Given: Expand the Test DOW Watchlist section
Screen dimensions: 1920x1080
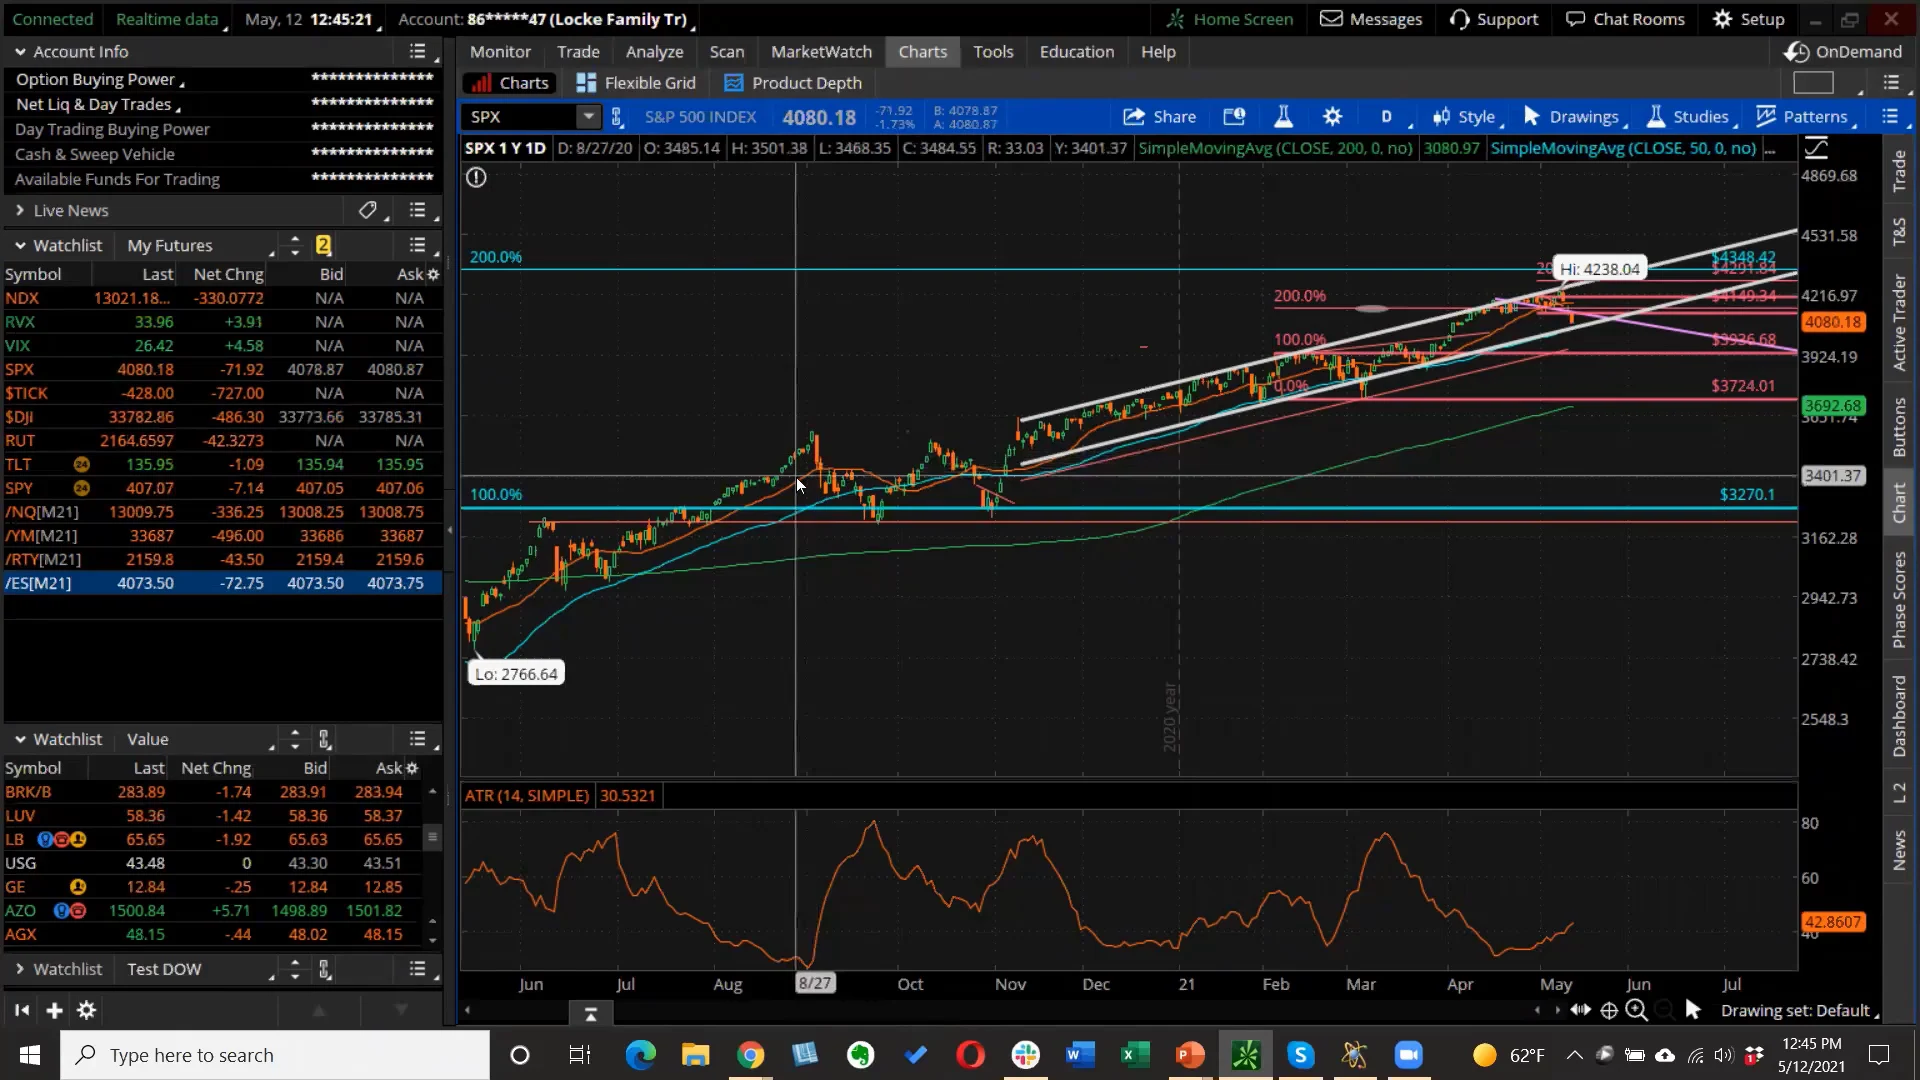Looking at the screenshot, I should pyautogui.click(x=20, y=970).
